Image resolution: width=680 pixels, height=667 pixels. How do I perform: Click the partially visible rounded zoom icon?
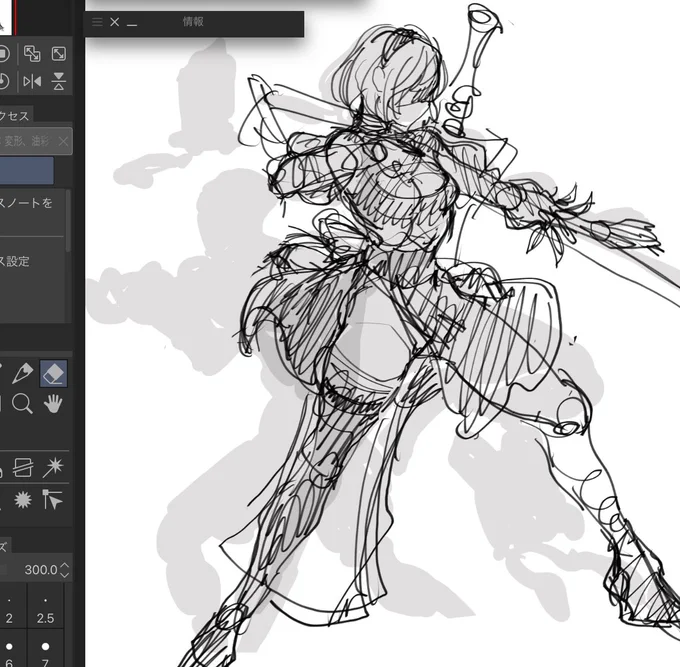click(x=4, y=54)
